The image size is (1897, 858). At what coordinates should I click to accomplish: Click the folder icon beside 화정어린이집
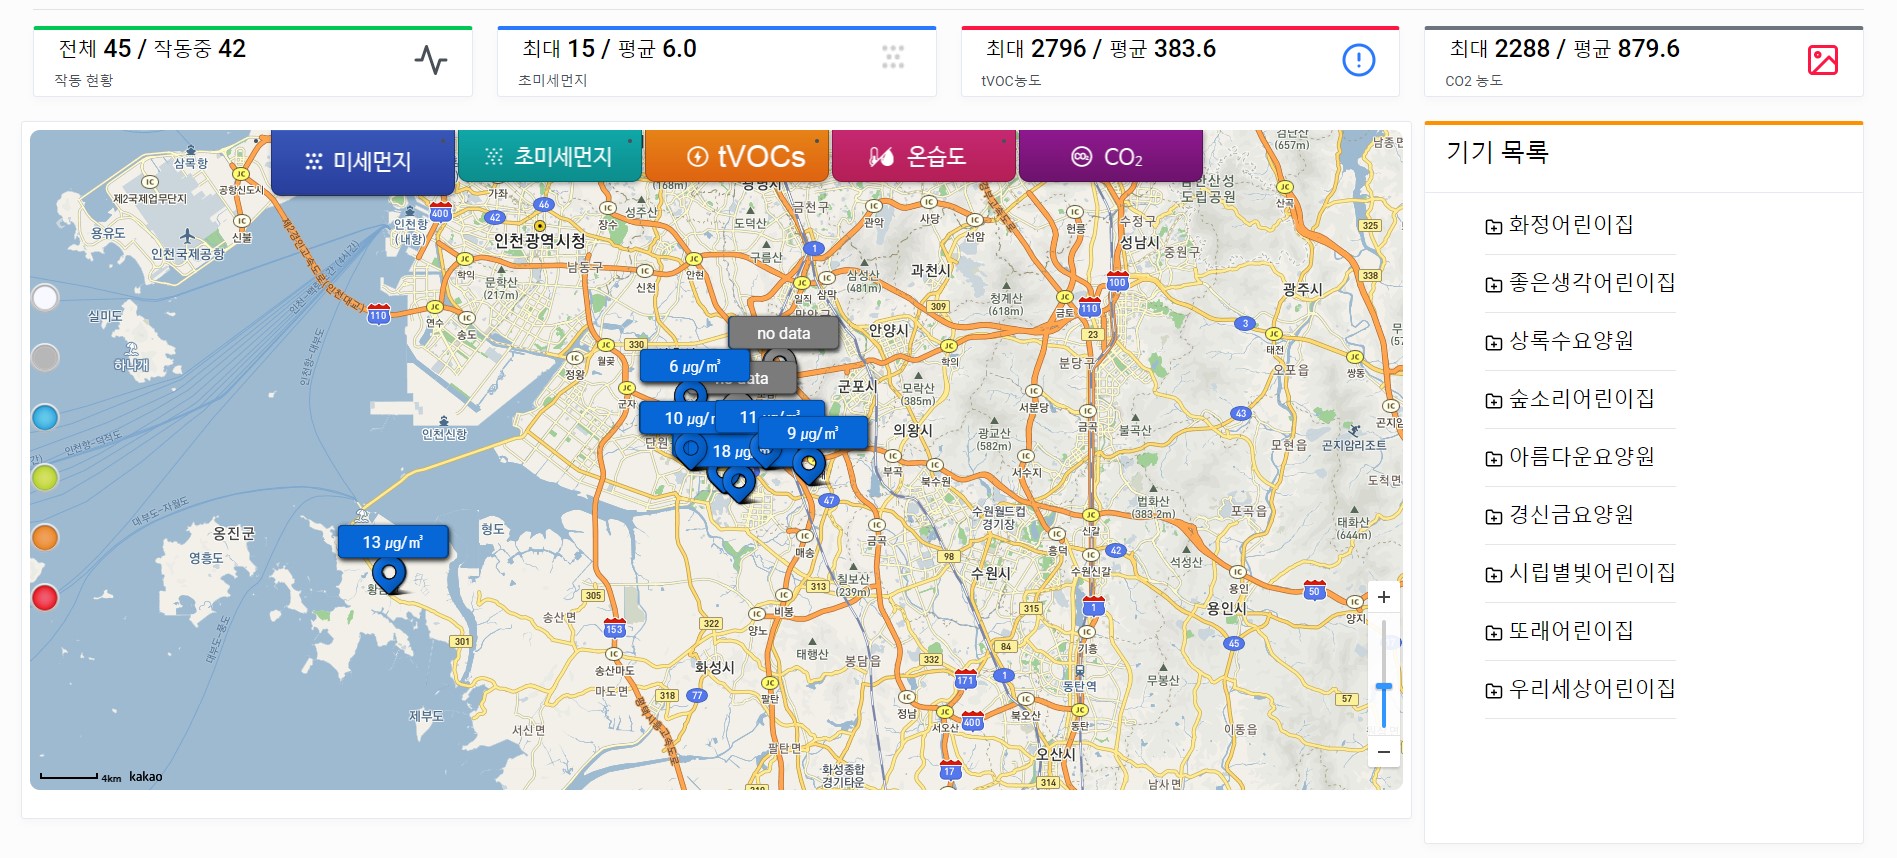(1493, 227)
